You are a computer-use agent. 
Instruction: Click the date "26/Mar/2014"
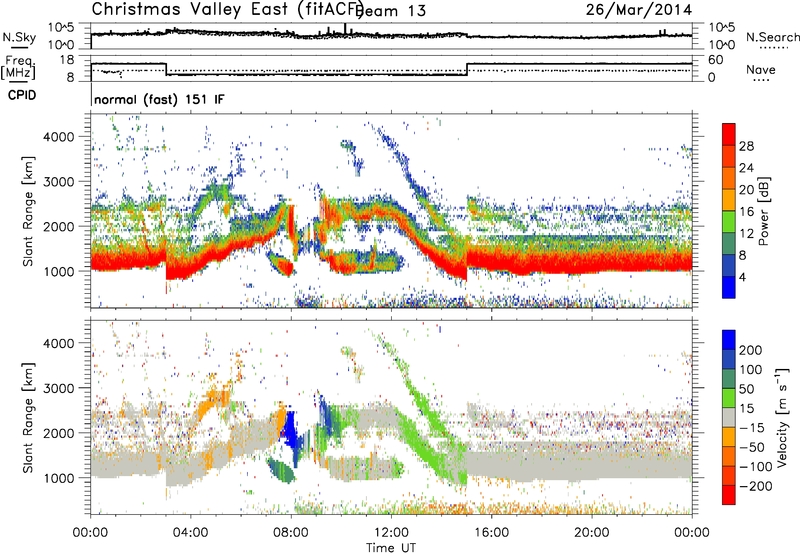(x=639, y=10)
